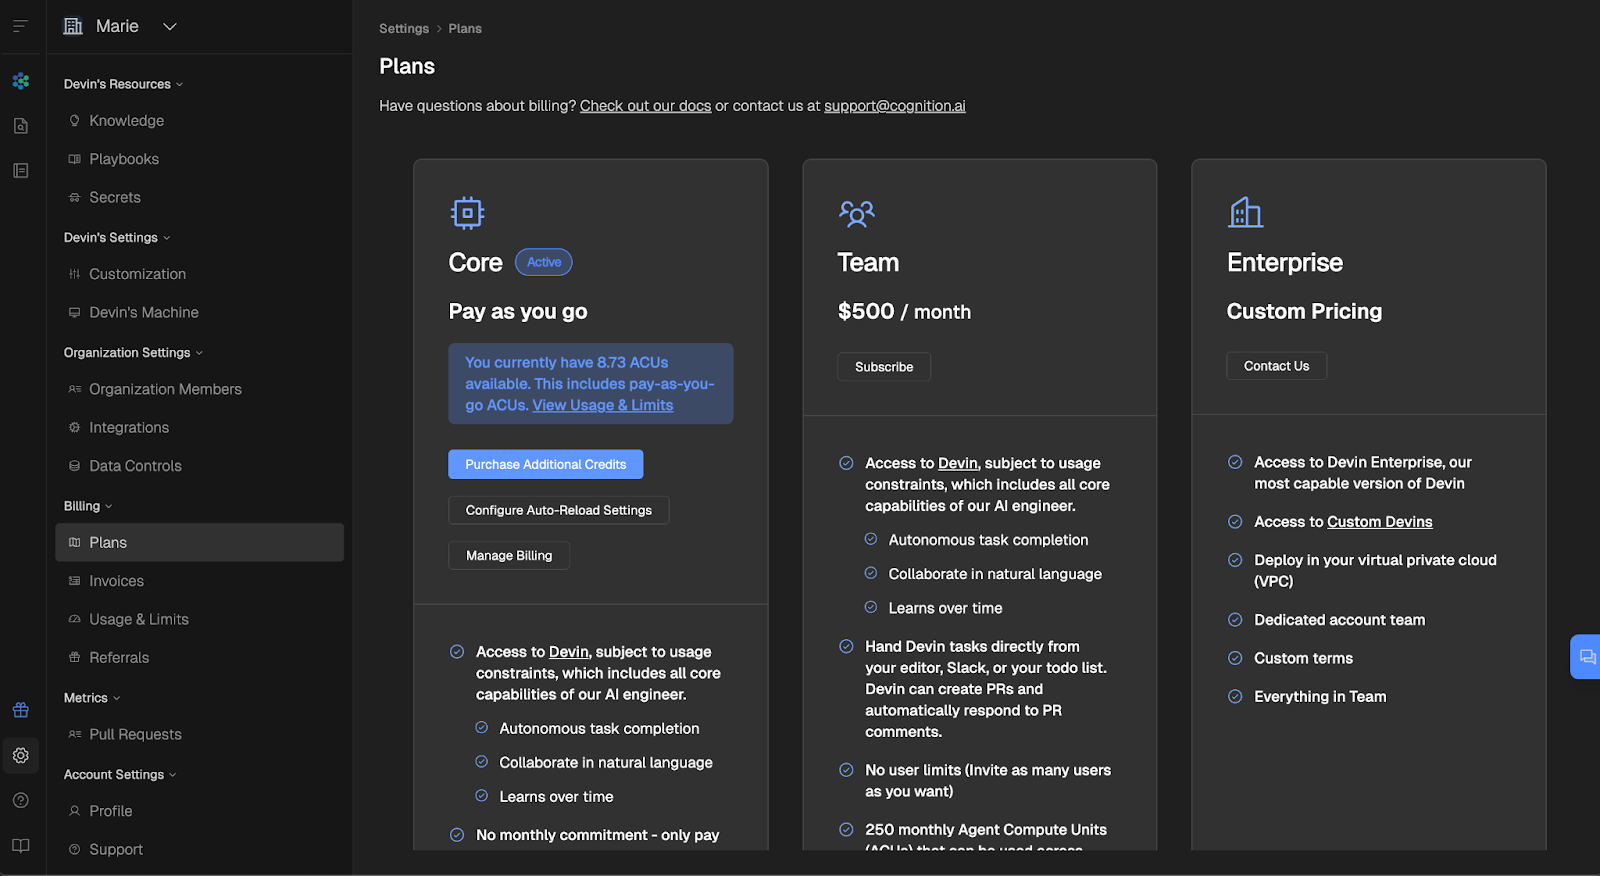Click the sliders icon beside Customization
1600x876 pixels.
point(74,274)
